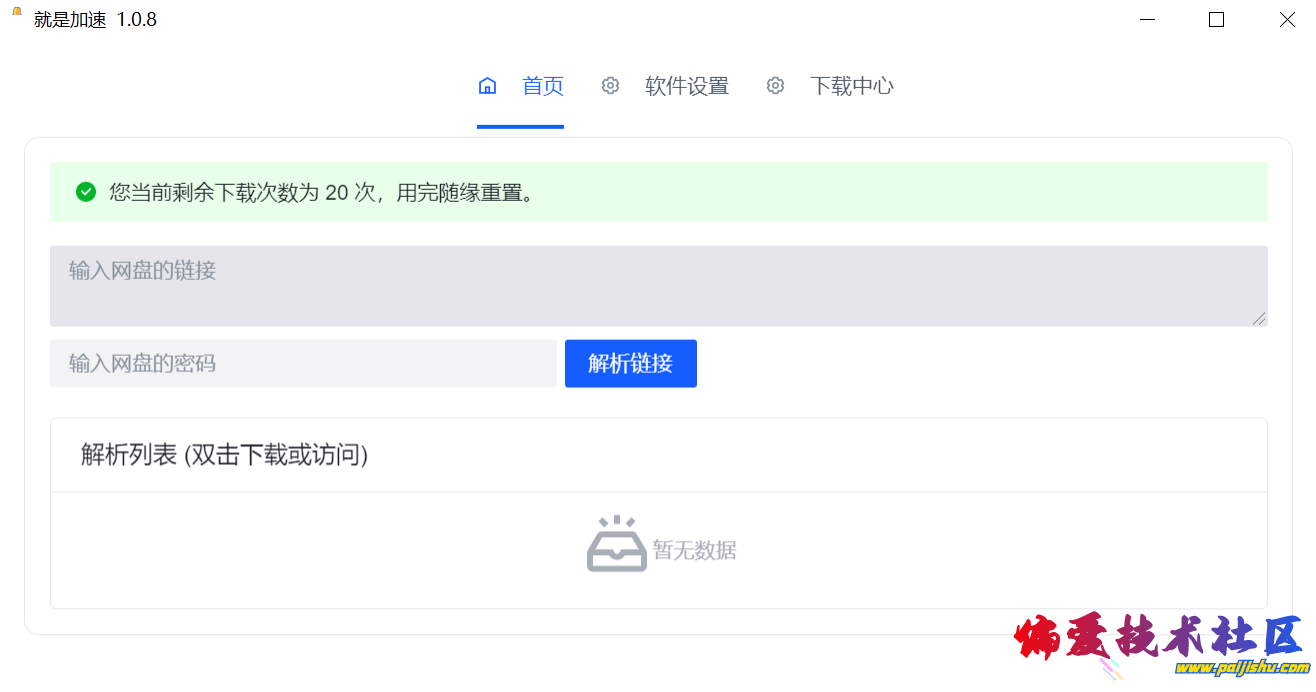
Task: Click the home icon beside 首页
Action: point(487,86)
